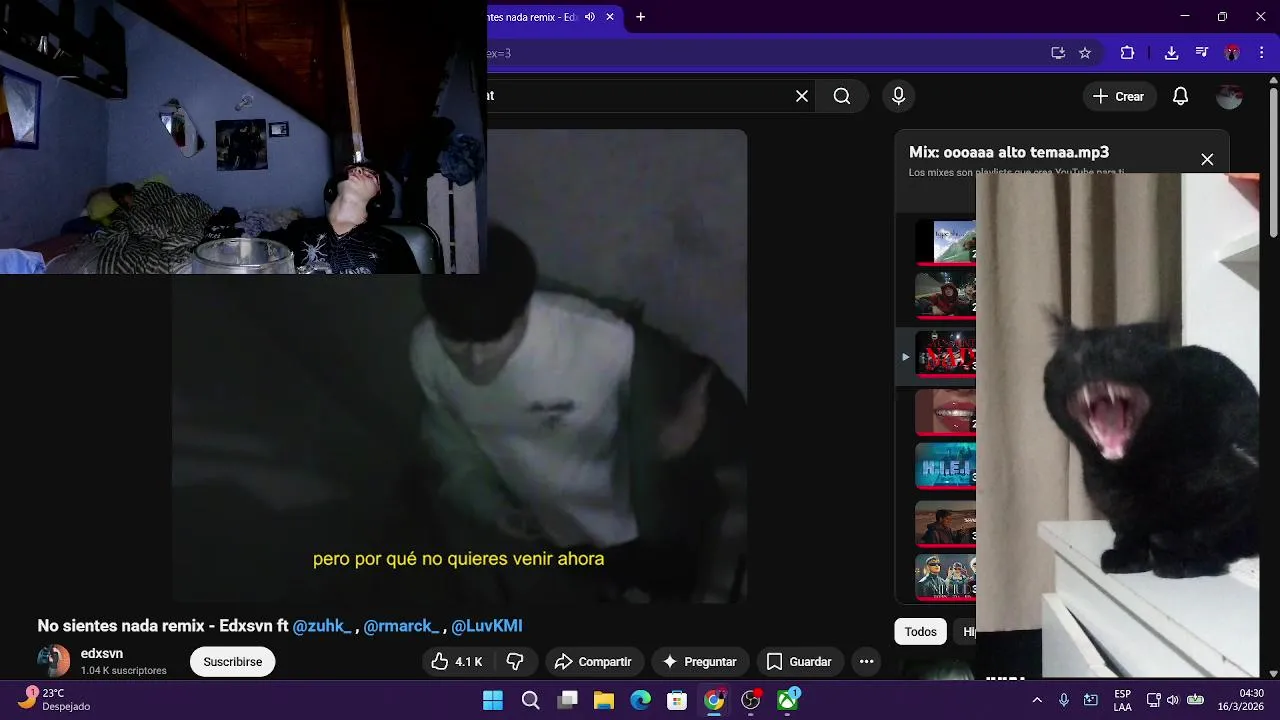Open Chrome profile avatar

pos(1232,53)
